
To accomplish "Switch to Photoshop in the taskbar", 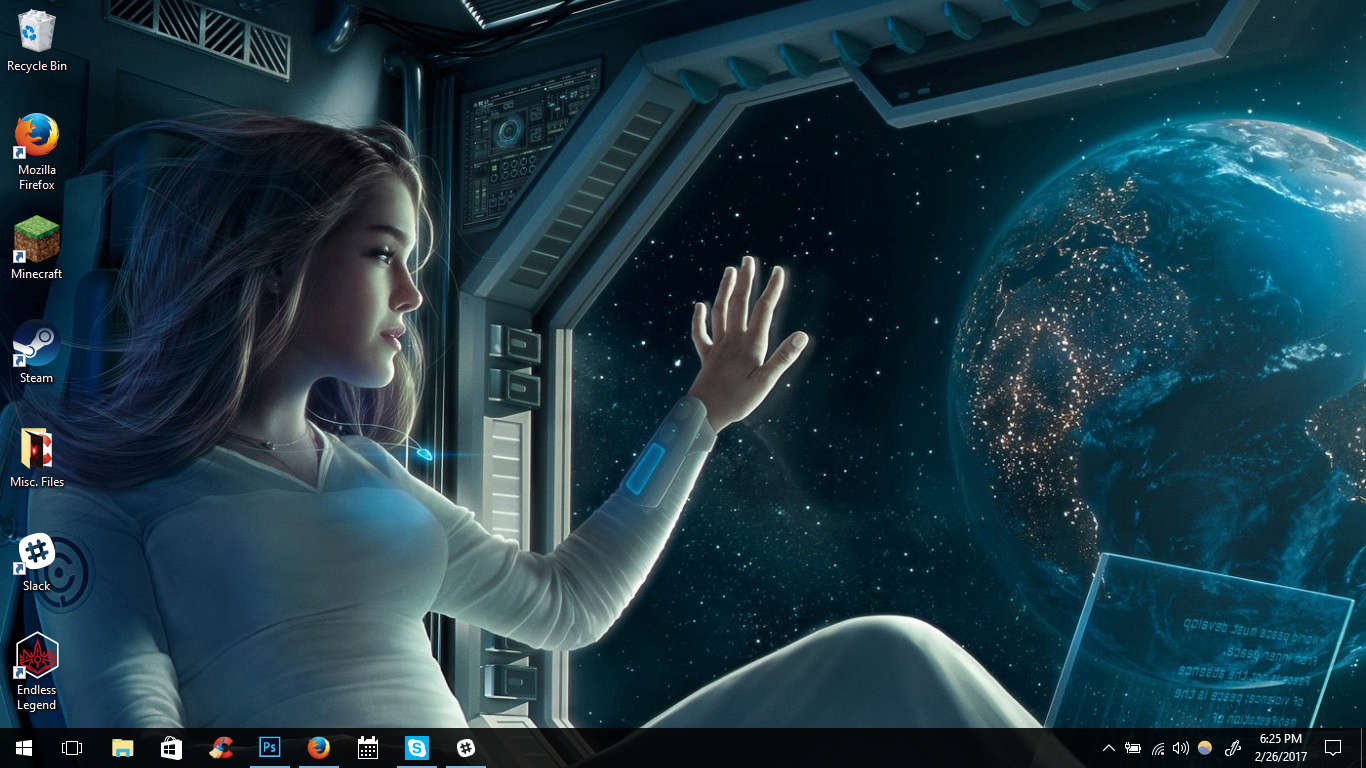I will click(x=269, y=748).
